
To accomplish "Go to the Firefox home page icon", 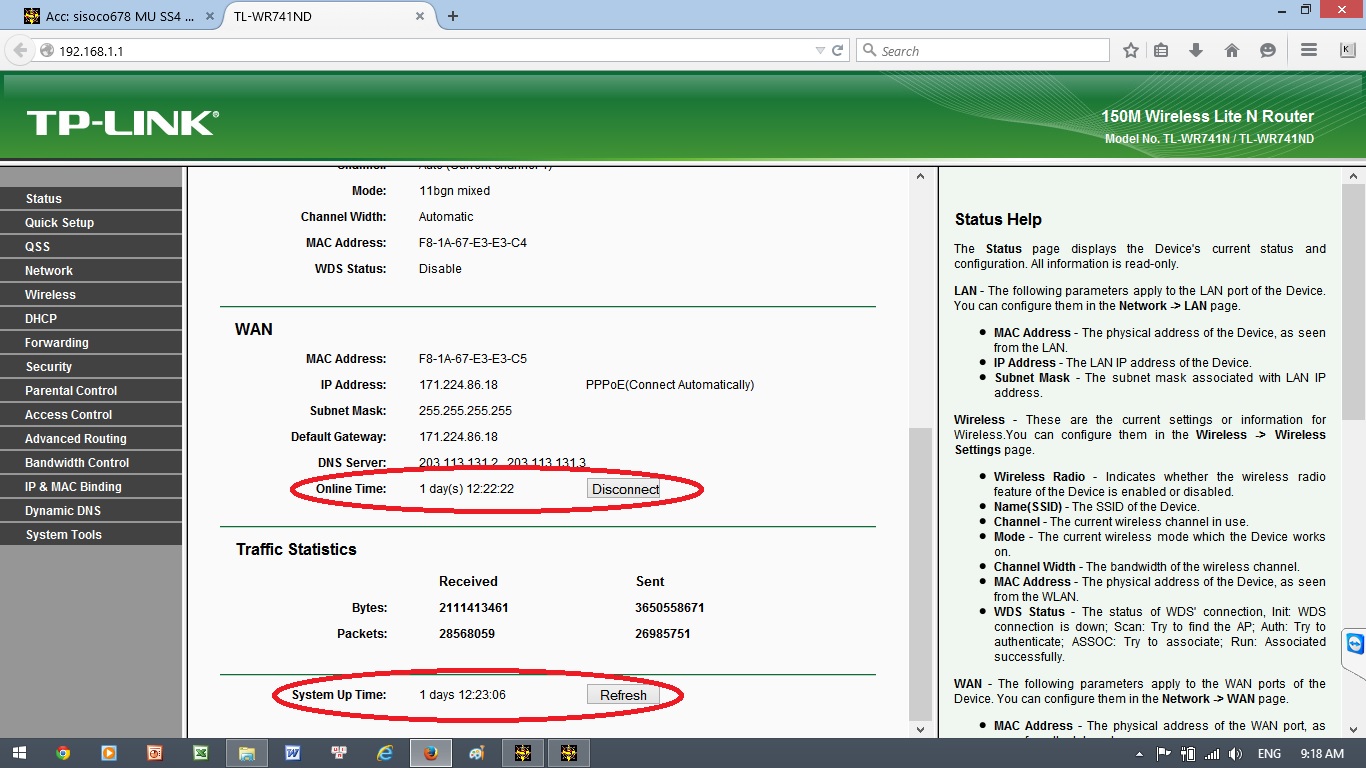I will (1232, 50).
